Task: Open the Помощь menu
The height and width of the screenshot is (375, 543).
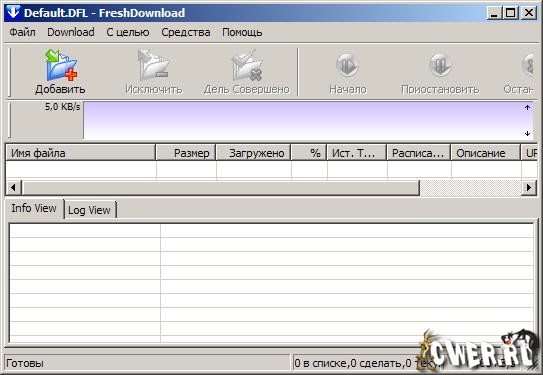Action: click(242, 32)
